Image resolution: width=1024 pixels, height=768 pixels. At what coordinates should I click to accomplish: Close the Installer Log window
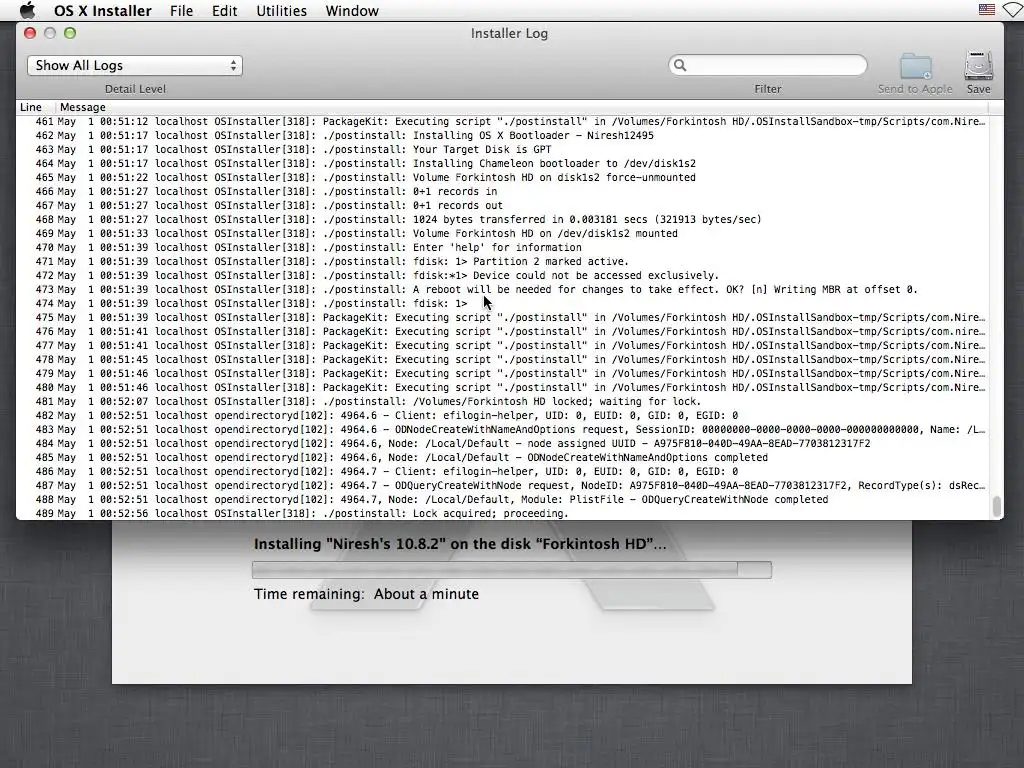pos(30,33)
